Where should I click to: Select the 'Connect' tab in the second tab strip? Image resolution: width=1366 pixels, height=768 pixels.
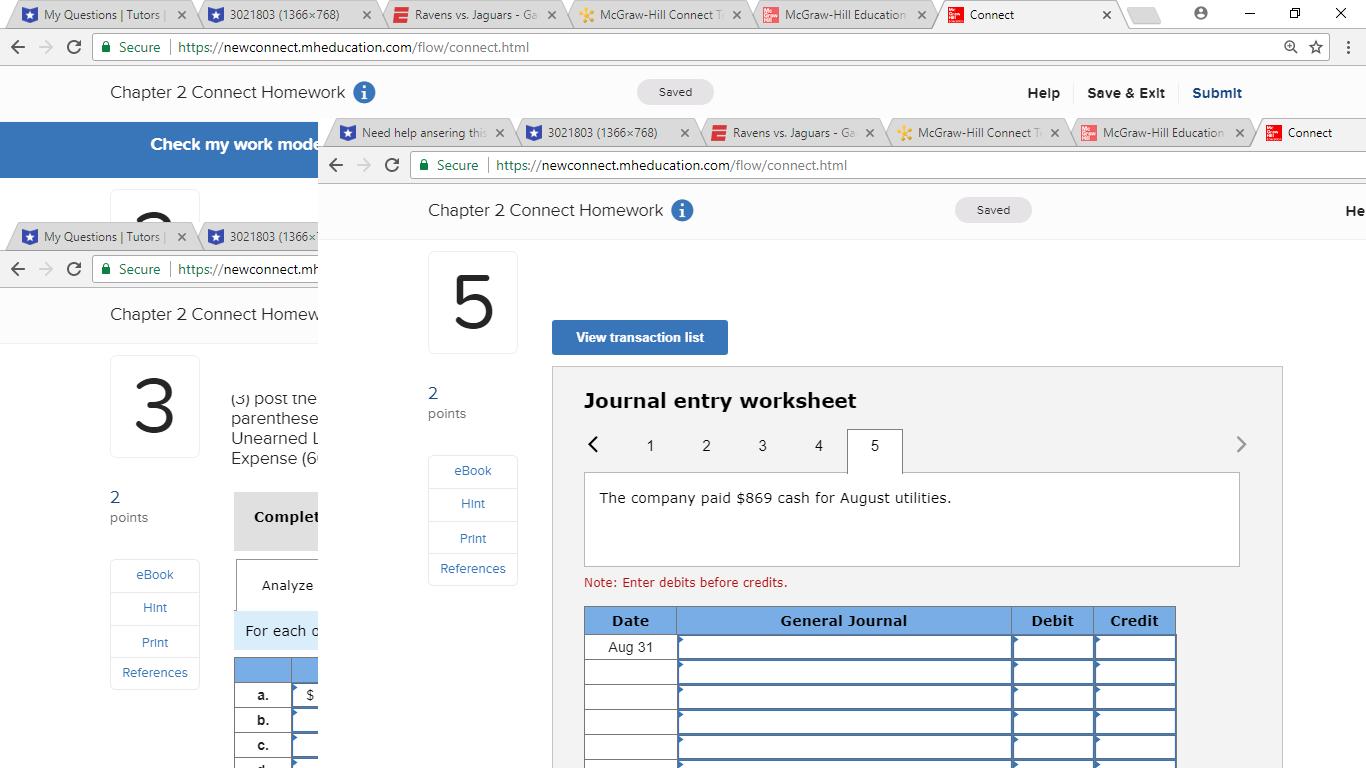click(1309, 133)
